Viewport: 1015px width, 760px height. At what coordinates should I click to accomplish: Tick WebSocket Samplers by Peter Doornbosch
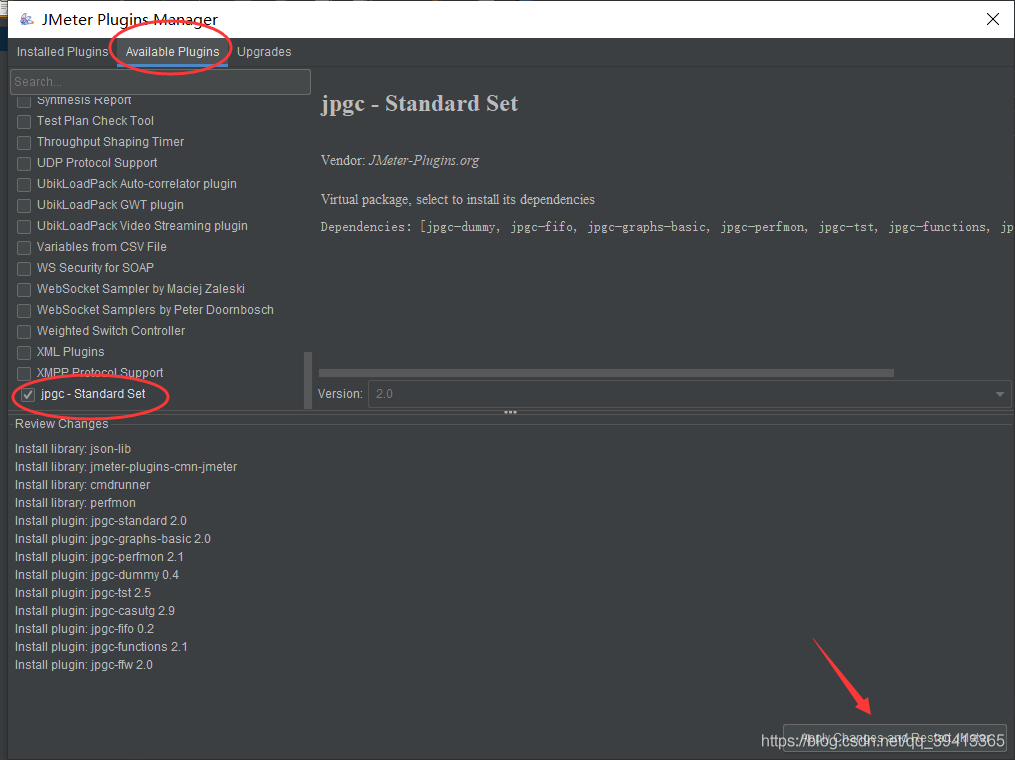(24, 310)
